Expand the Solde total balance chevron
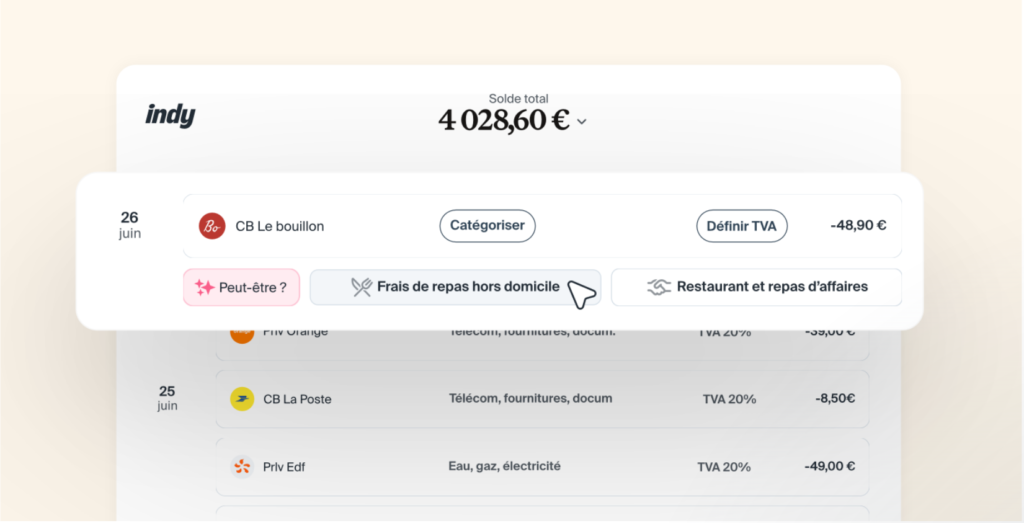The image size is (1024, 523). (581, 121)
